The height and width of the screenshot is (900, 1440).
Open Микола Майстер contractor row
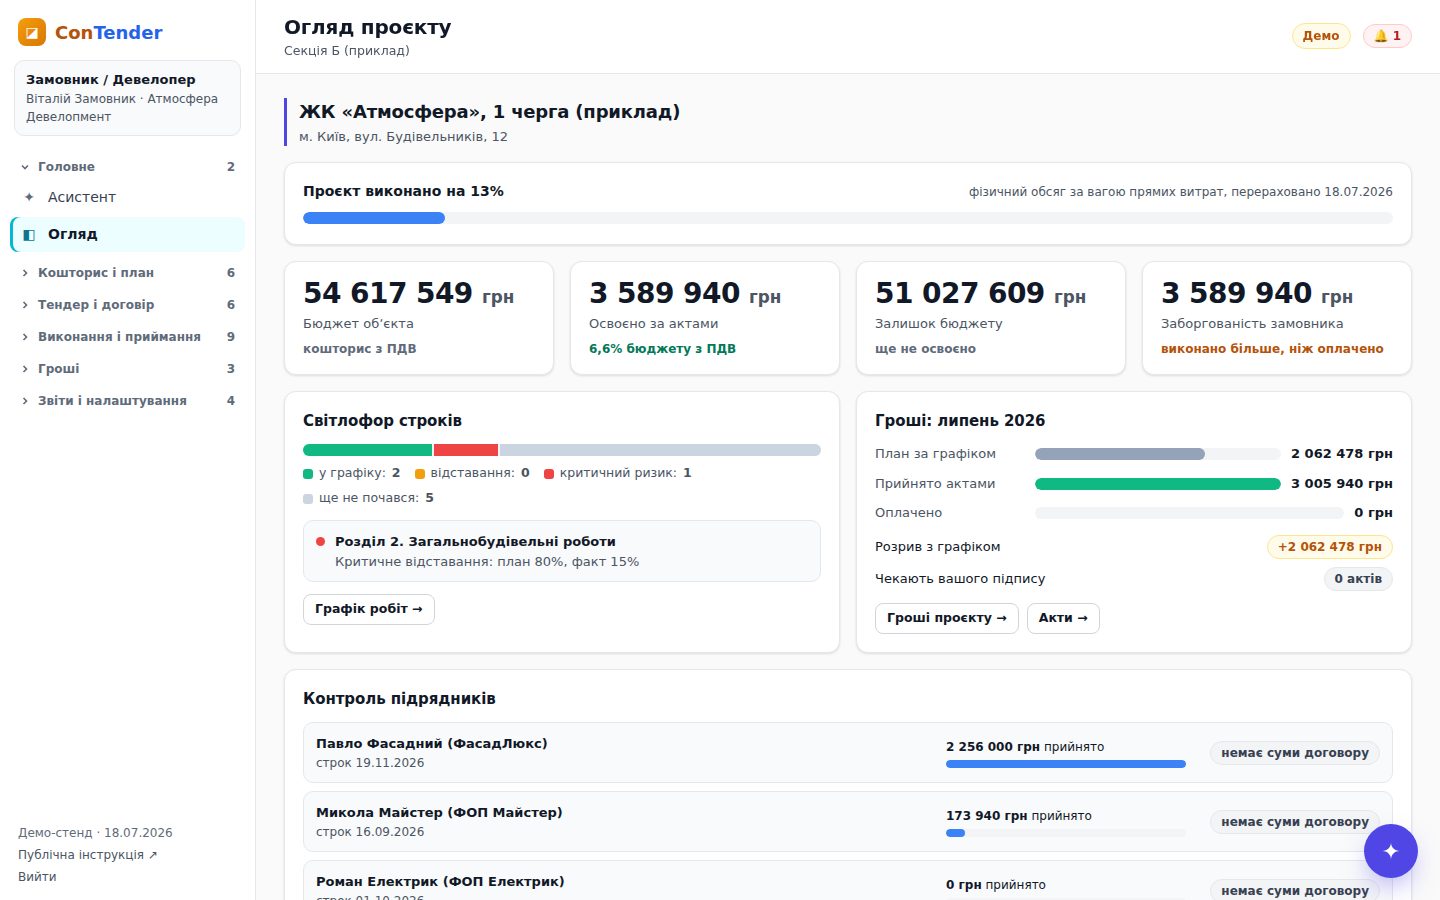point(848,822)
